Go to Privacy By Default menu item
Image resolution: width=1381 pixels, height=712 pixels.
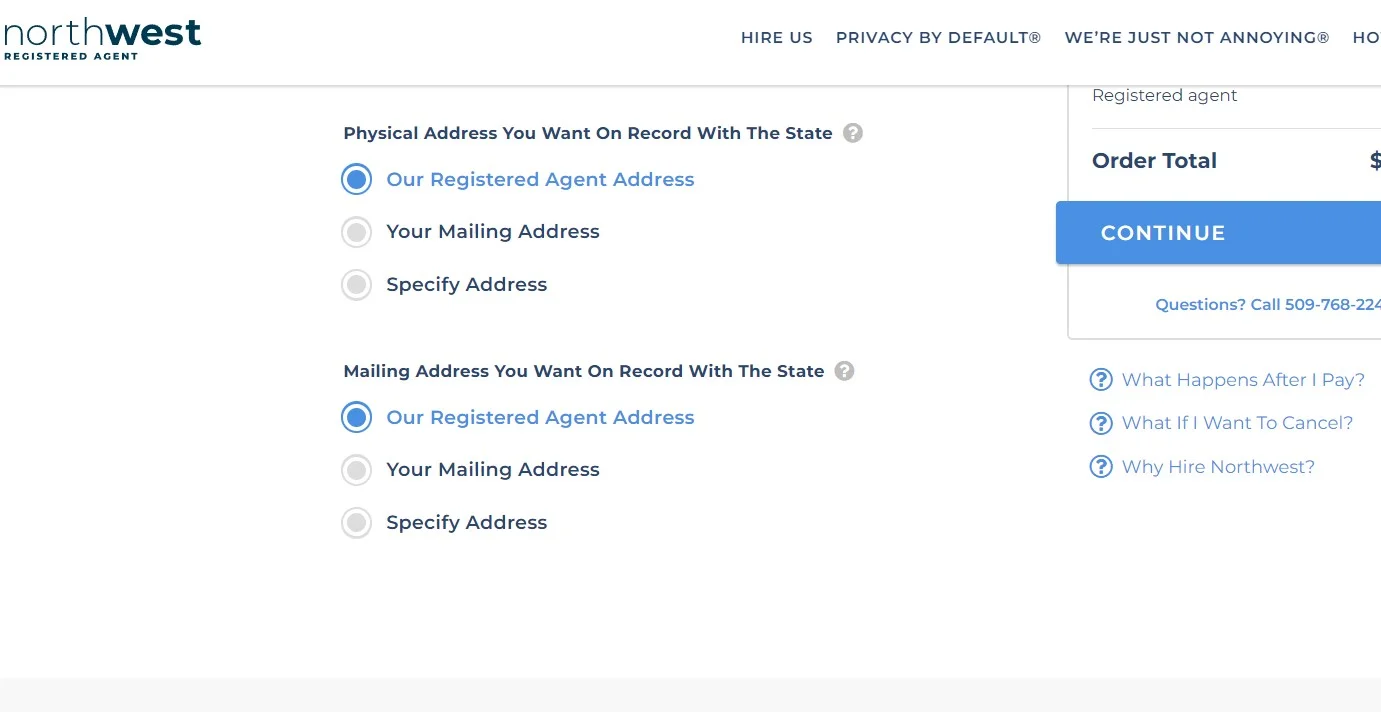(x=938, y=38)
